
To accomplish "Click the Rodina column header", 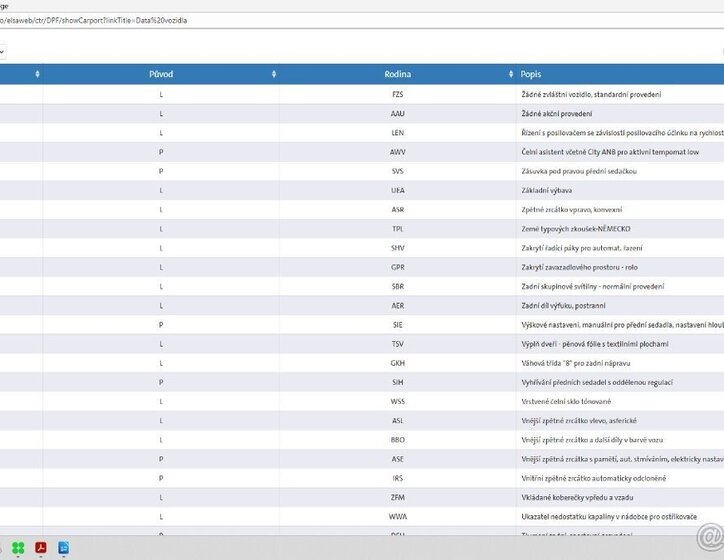I will (397, 74).
